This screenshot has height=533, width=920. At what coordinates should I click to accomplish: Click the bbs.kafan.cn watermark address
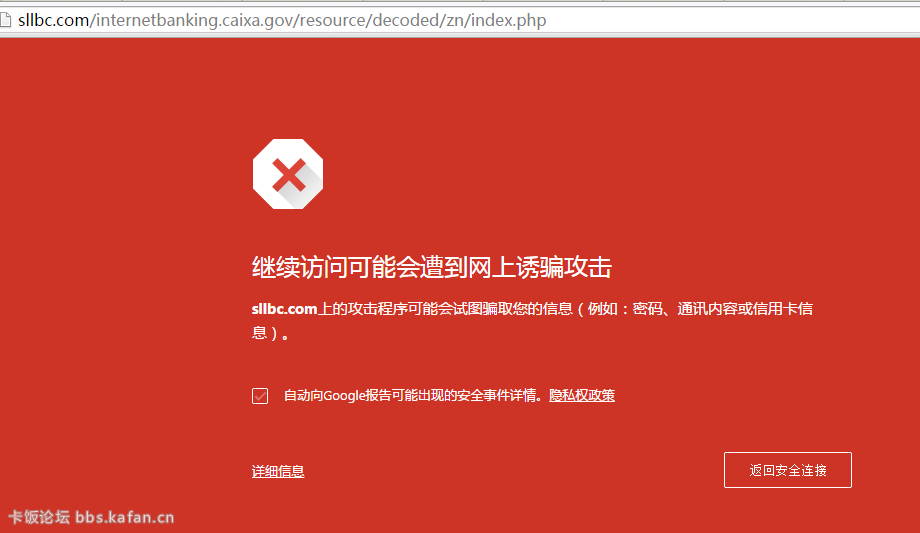125,517
